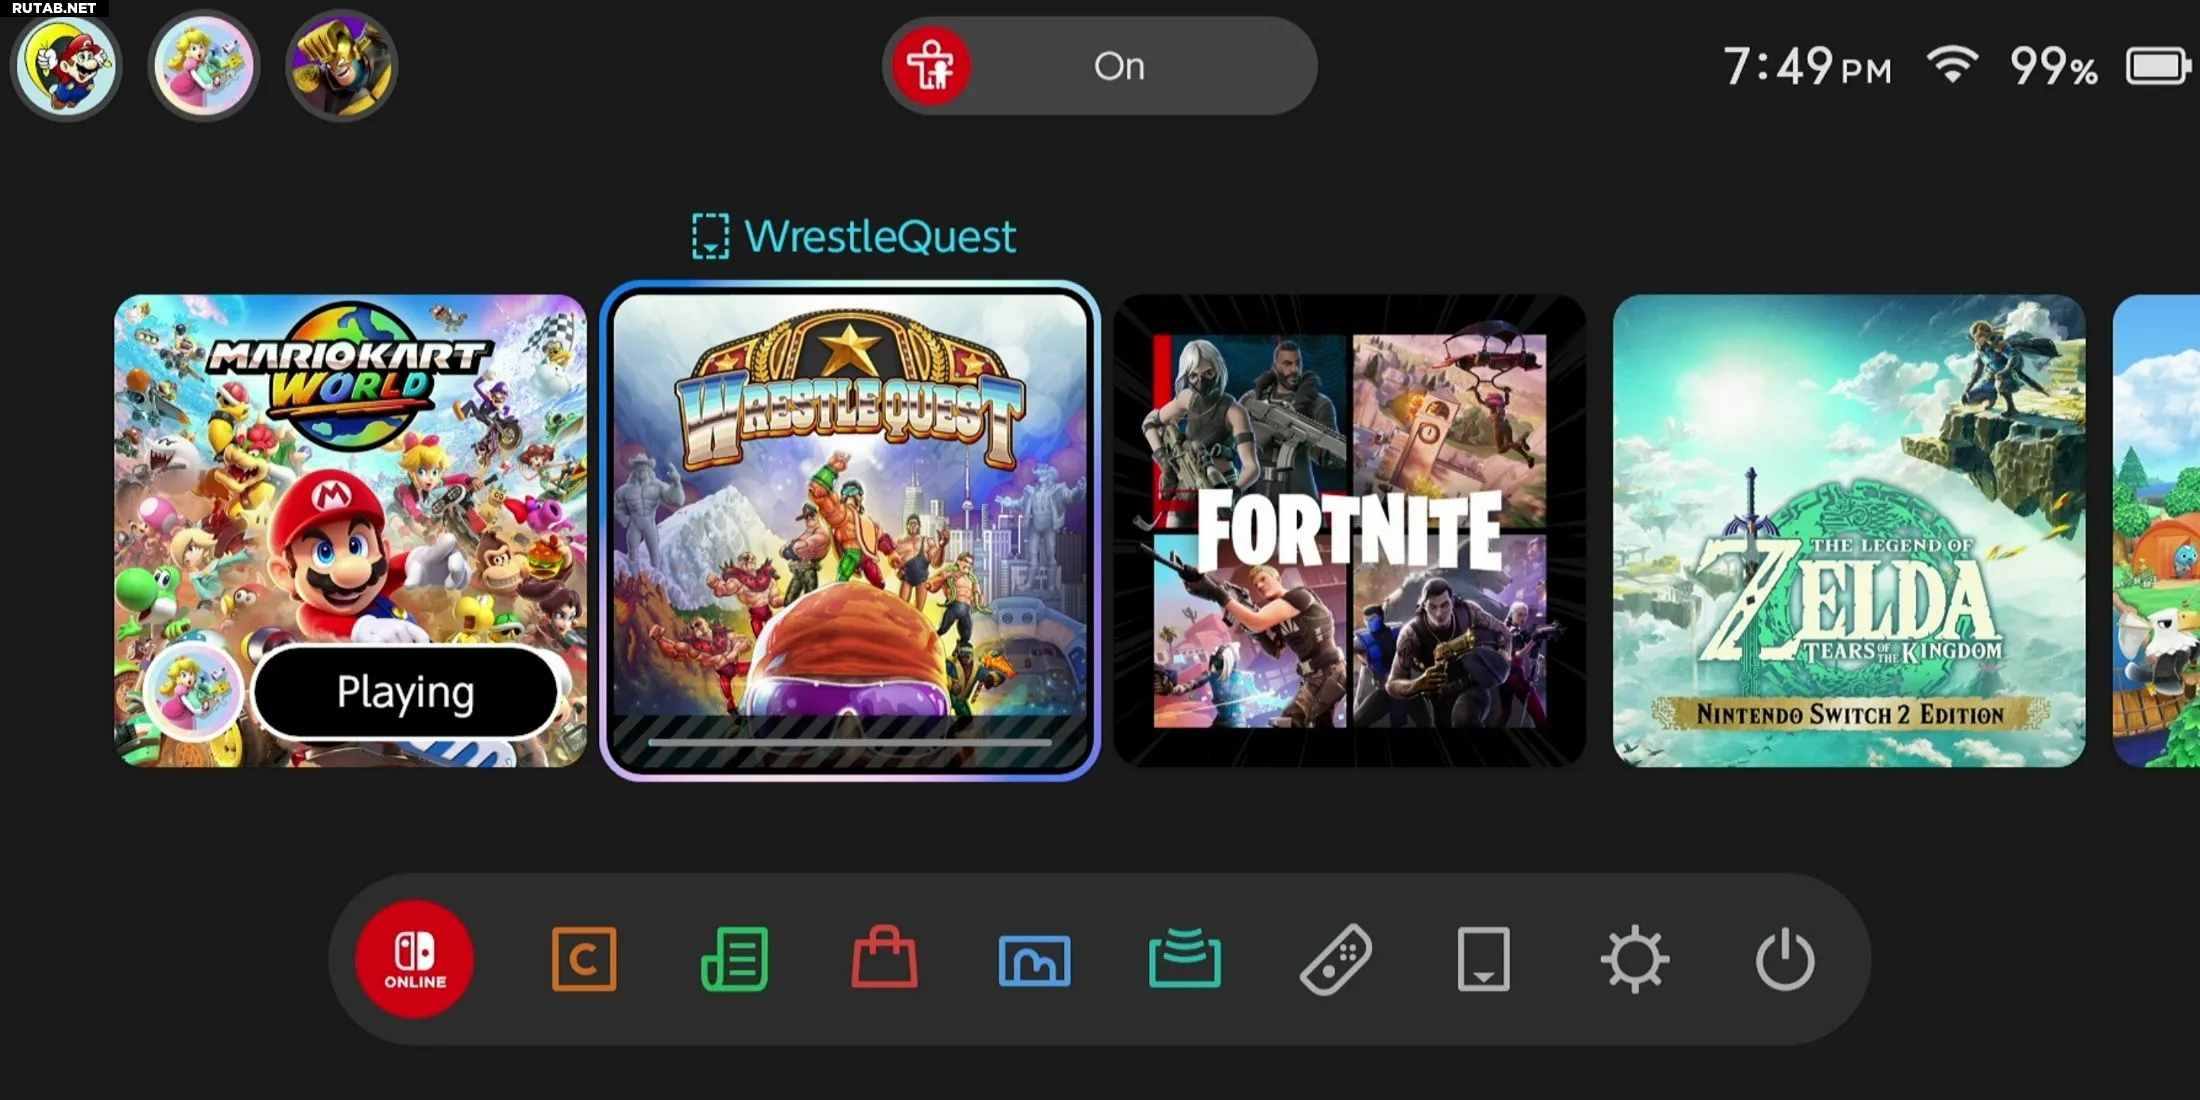Click the 99% battery percentage
The height and width of the screenshot is (1100, 2200).
[2053, 67]
